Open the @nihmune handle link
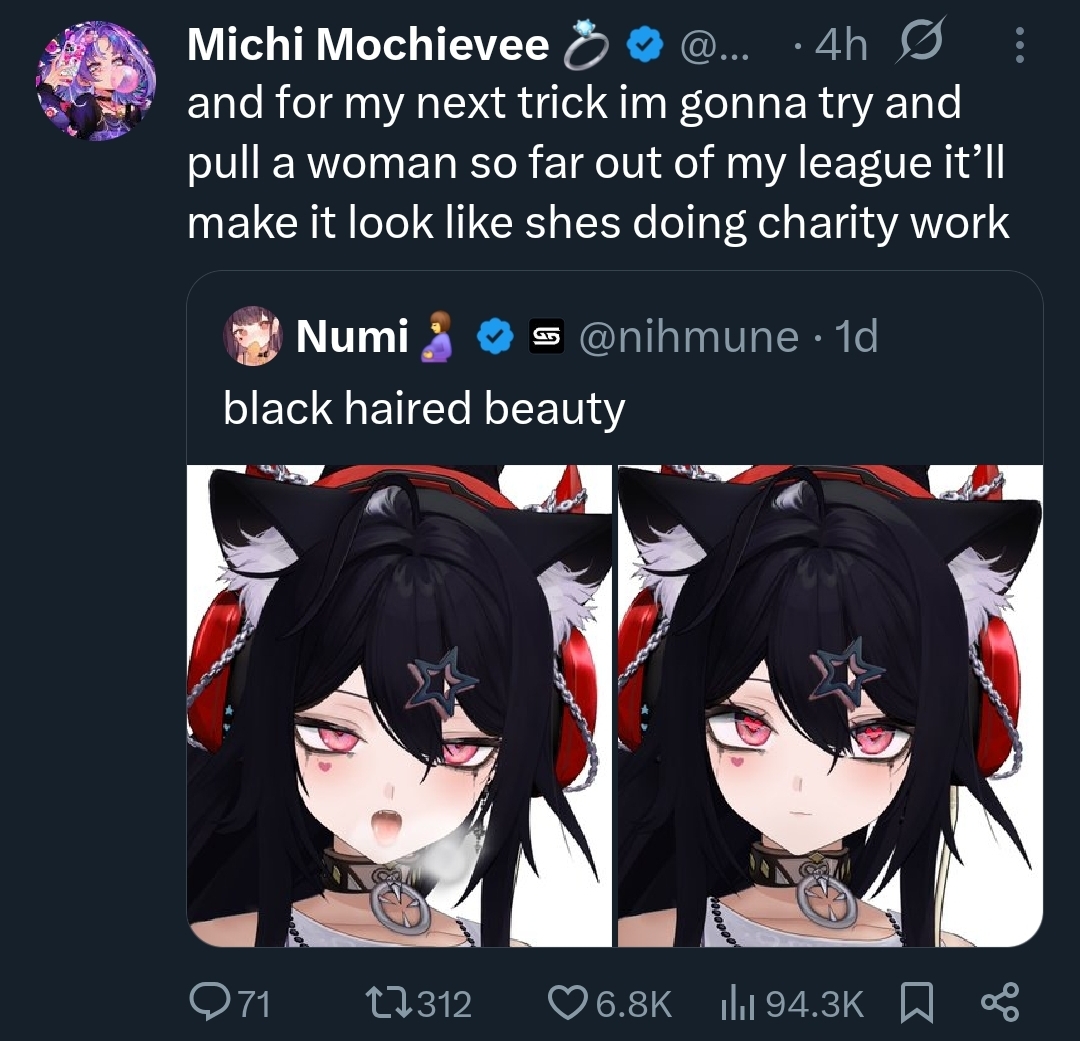The height and width of the screenshot is (1041, 1080). tap(689, 337)
